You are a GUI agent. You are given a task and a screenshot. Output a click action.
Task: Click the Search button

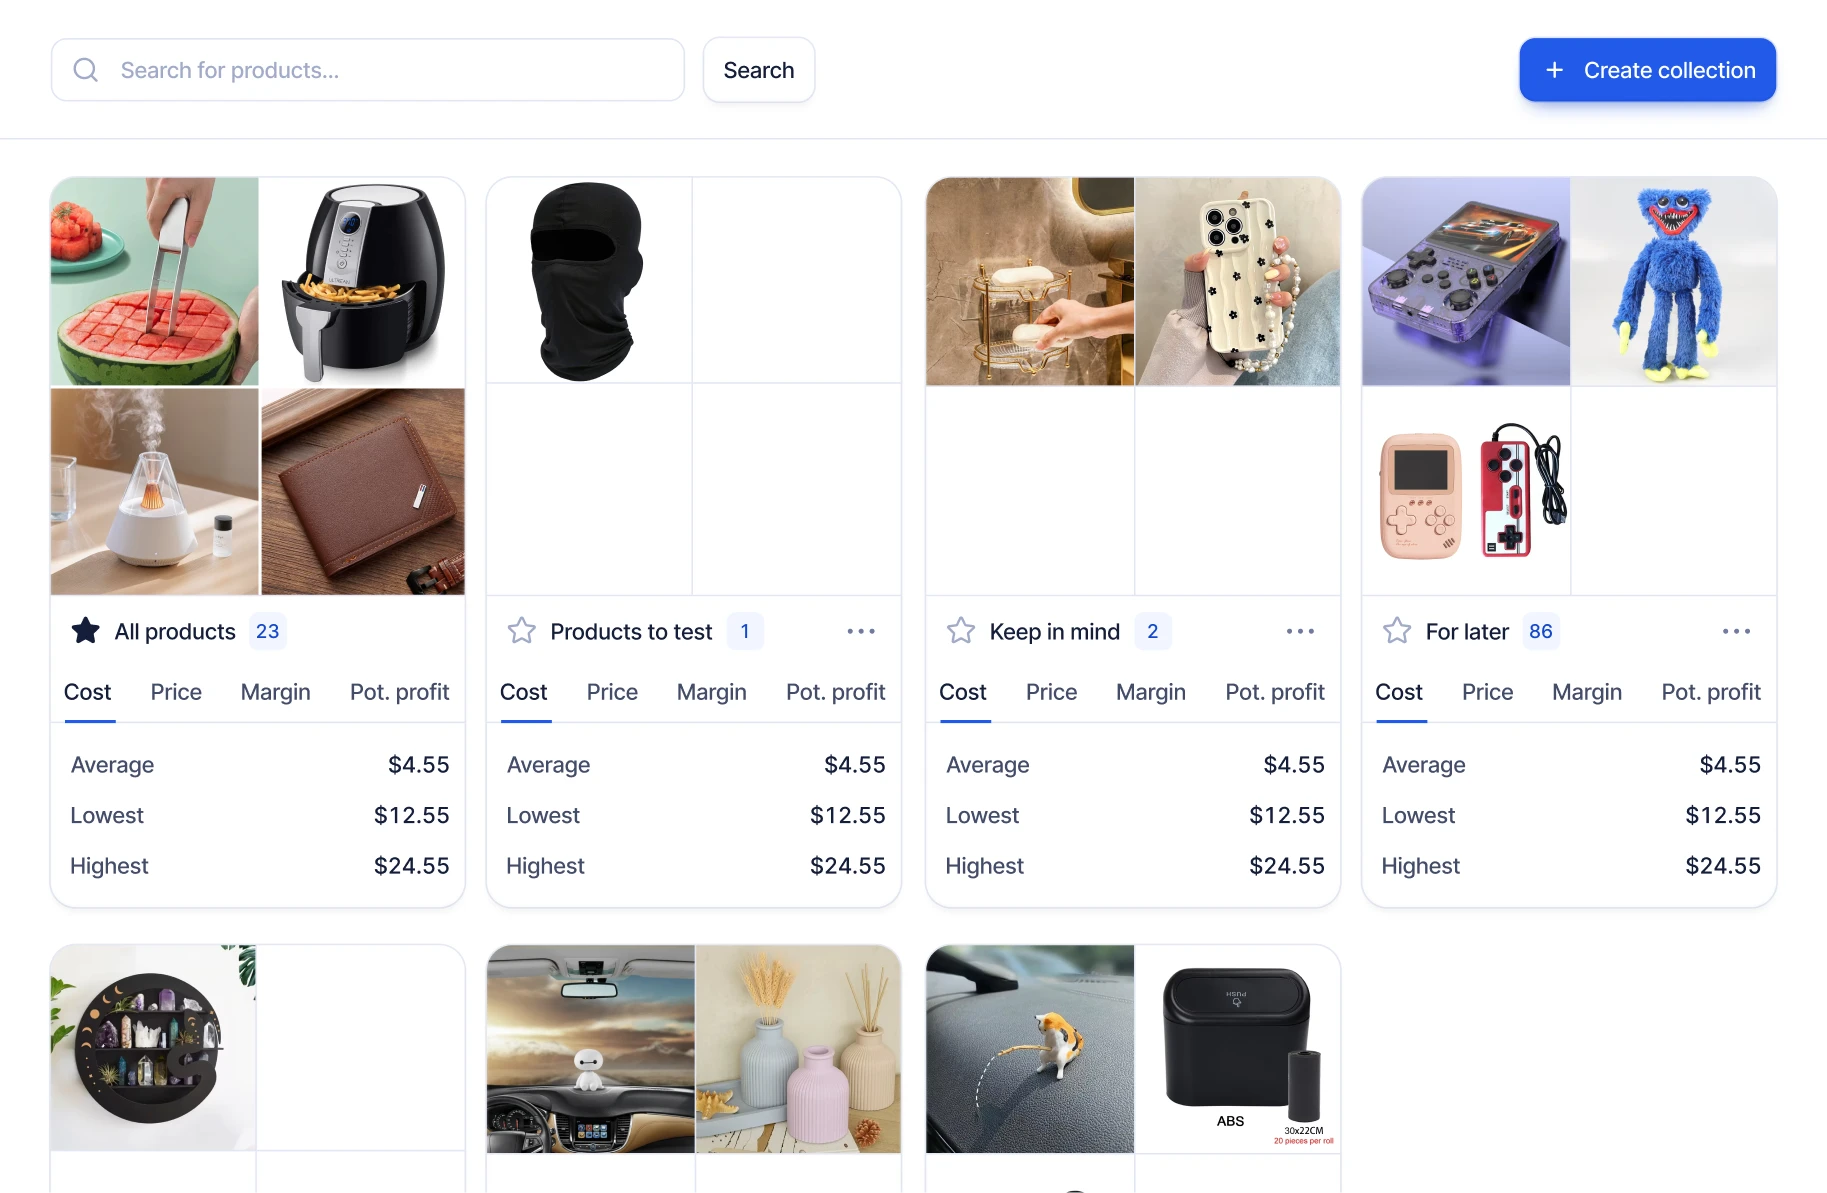(759, 70)
